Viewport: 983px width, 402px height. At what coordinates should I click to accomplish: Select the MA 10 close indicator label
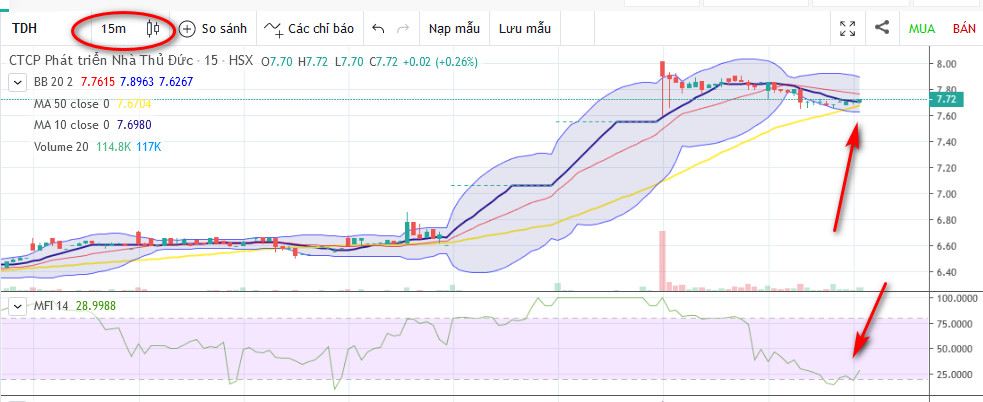click(x=72, y=125)
